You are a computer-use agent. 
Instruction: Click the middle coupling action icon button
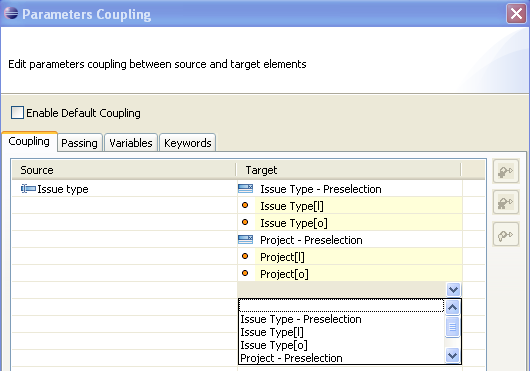(505, 202)
